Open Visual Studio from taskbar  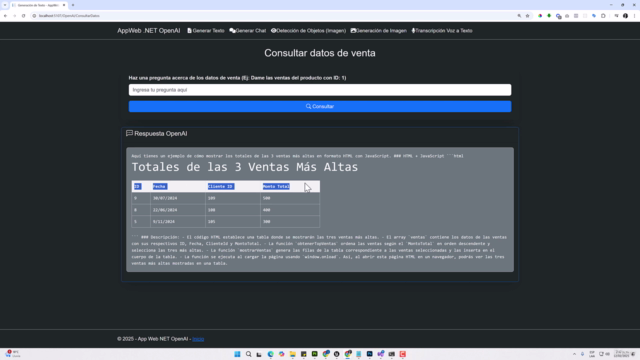(x=380, y=354)
